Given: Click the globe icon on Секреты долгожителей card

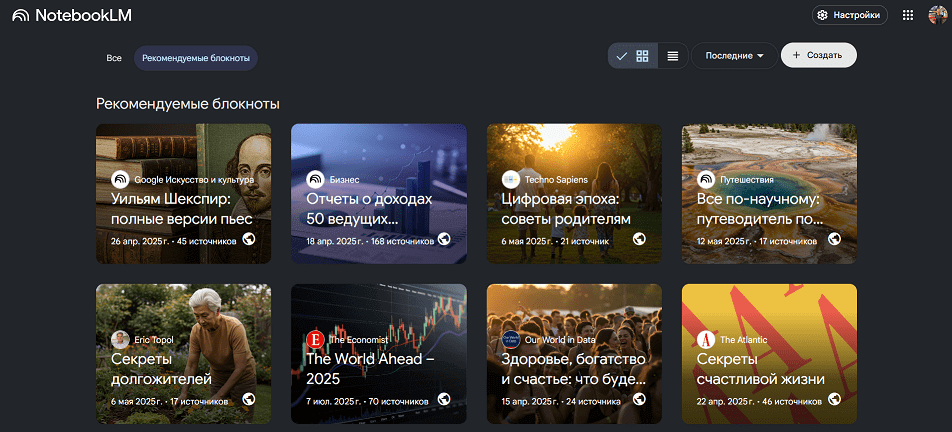Looking at the screenshot, I should click(x=248, y=399).
